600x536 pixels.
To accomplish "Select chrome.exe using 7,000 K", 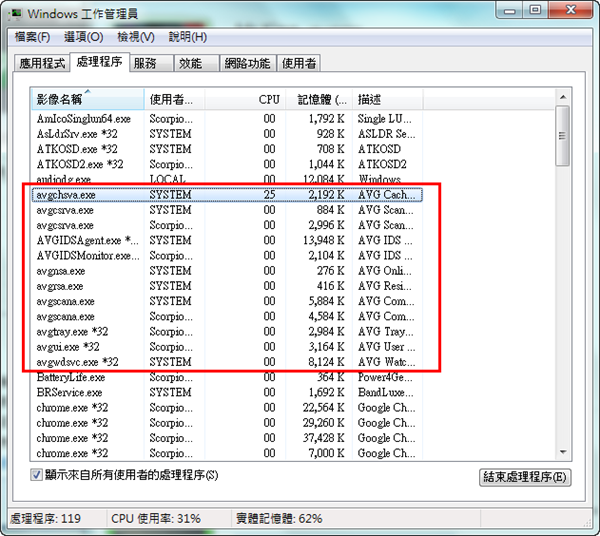I will tap(227, 453).
